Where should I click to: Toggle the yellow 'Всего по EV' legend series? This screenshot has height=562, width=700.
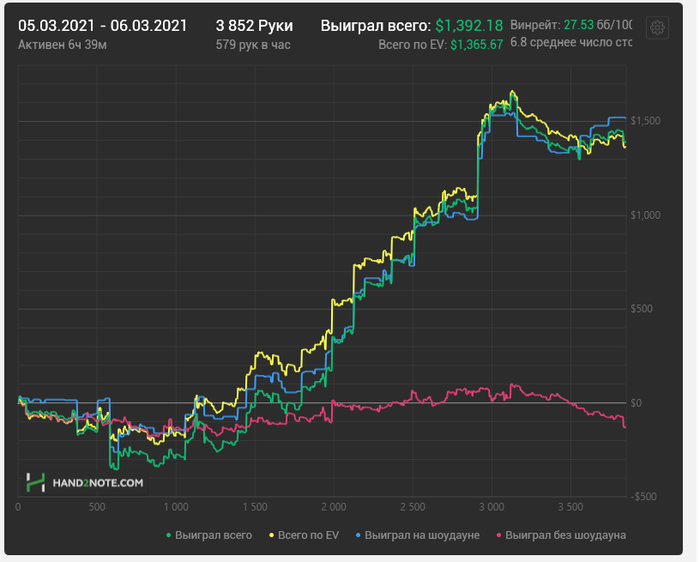point(304,535)
